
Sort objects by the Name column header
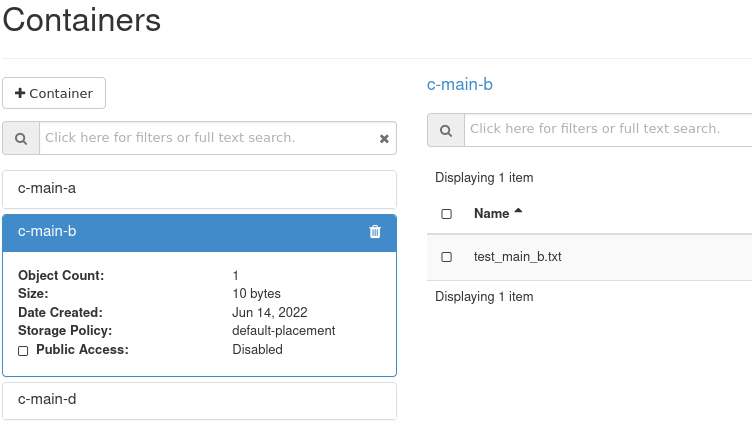tap(491, 214)
